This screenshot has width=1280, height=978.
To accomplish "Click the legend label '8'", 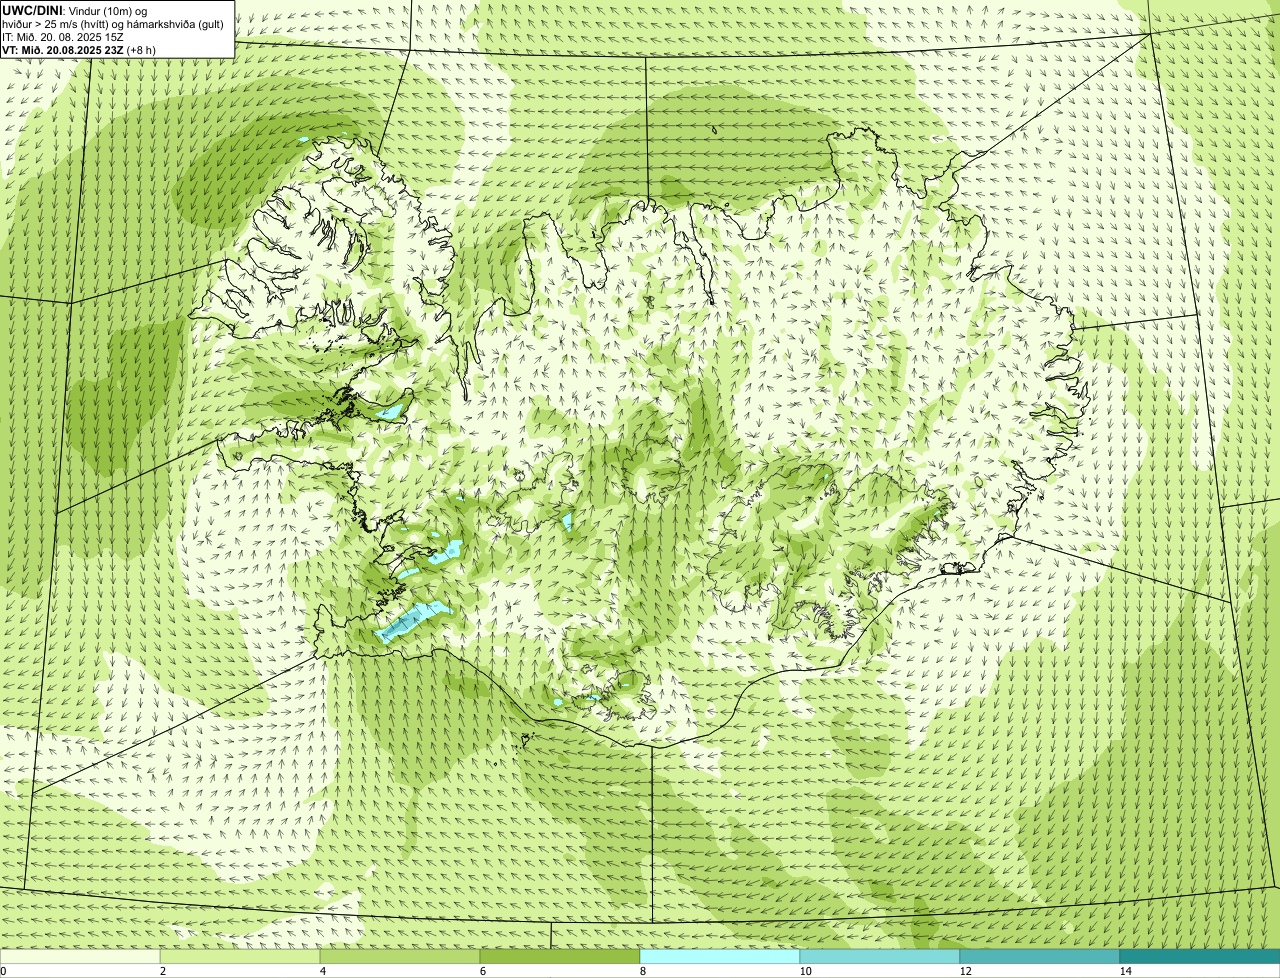I will (x=643, y=971).
